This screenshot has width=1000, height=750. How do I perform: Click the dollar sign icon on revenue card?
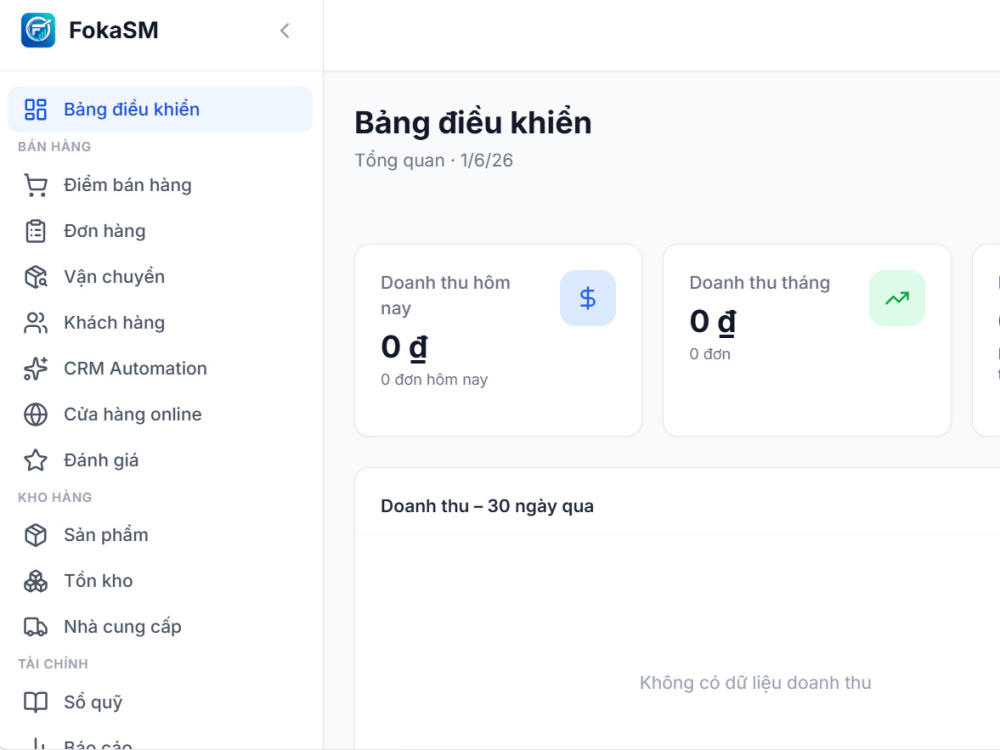coord(587,298)
